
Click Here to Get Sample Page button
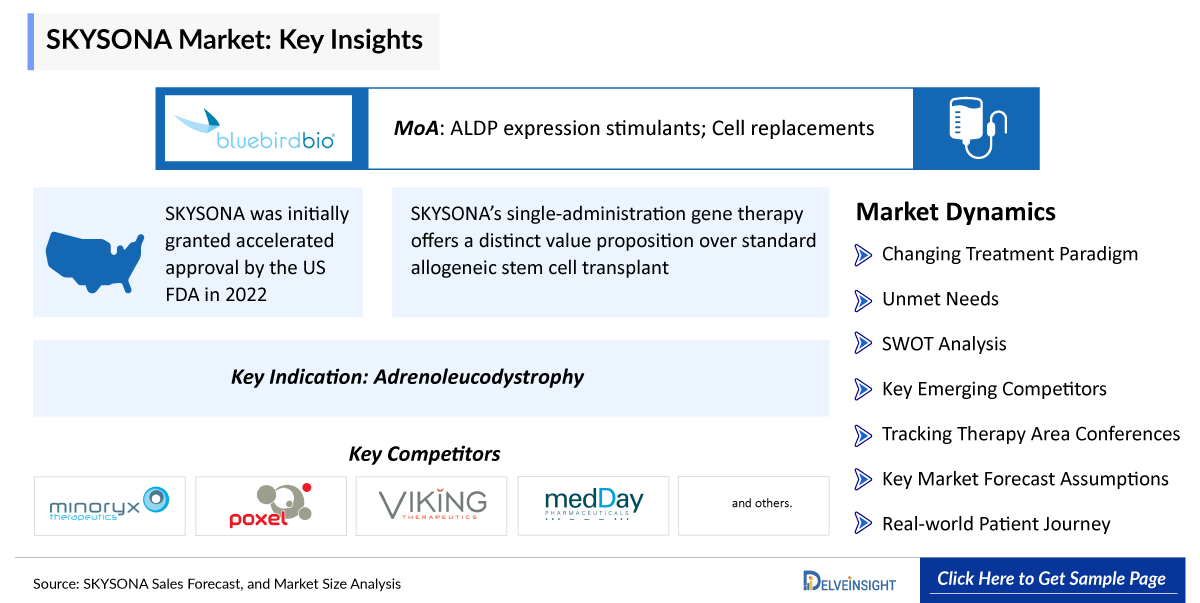(1052, 579)
